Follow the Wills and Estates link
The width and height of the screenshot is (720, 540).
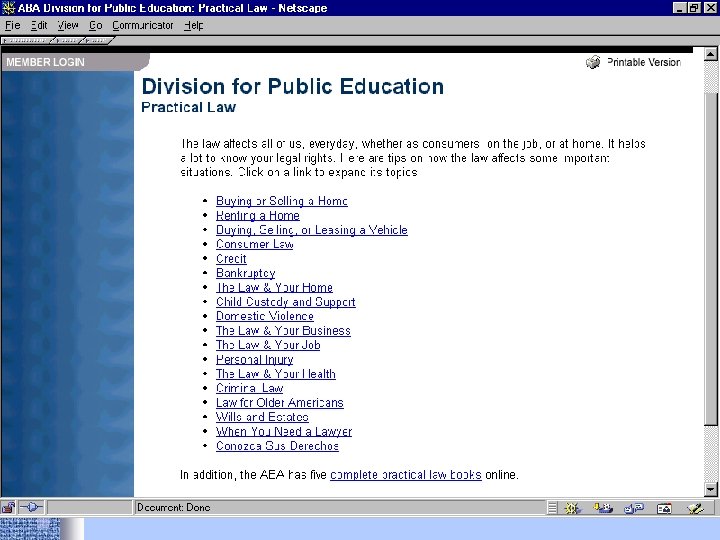click(262, 417)
